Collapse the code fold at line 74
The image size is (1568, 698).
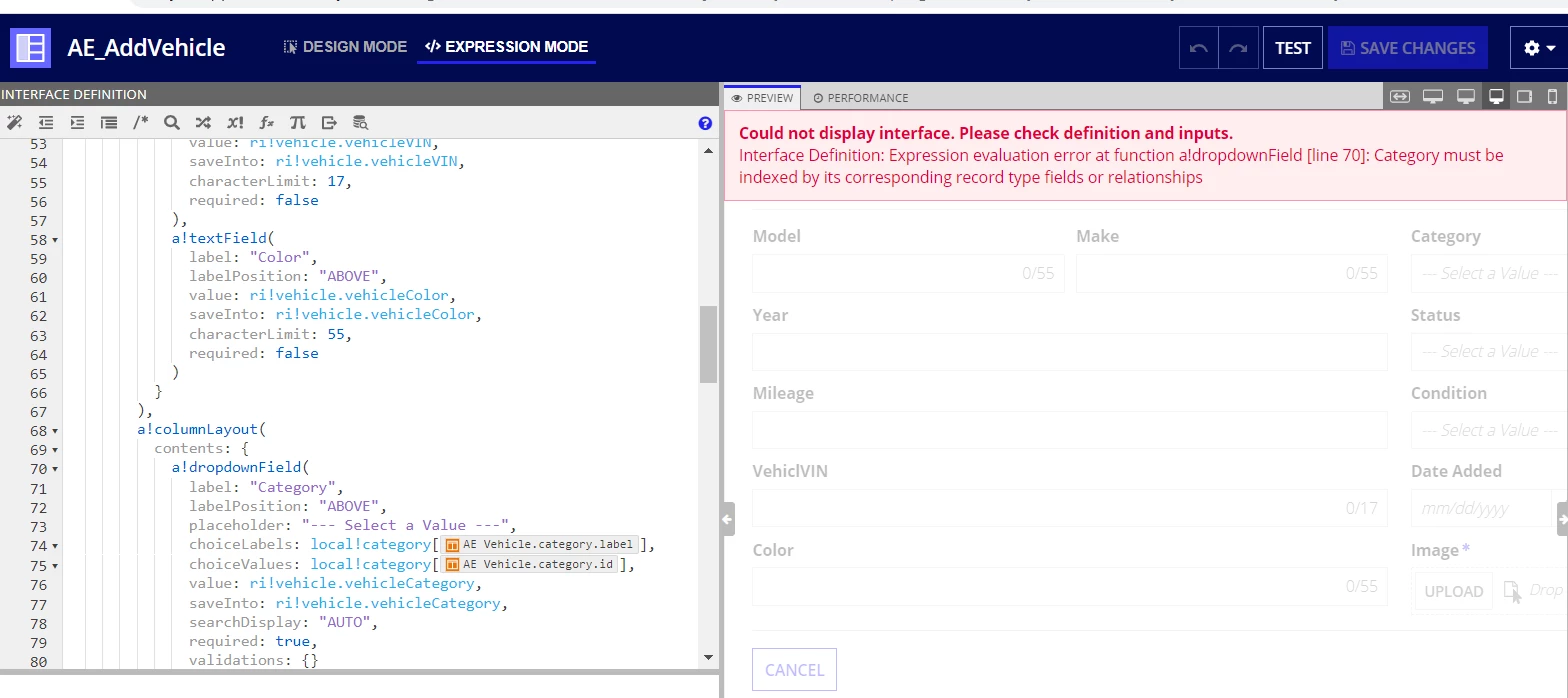(55, 546)
